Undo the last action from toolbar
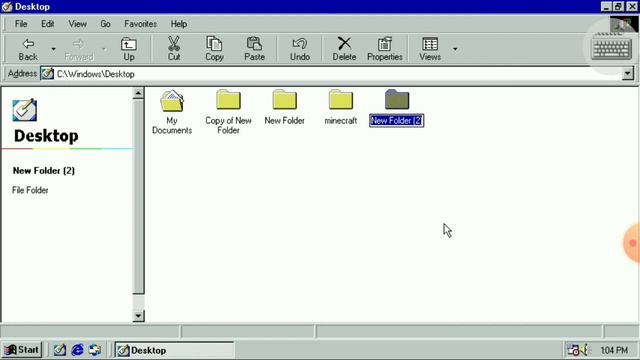Screen dimensions: 640x360 [x=300, y=49]
